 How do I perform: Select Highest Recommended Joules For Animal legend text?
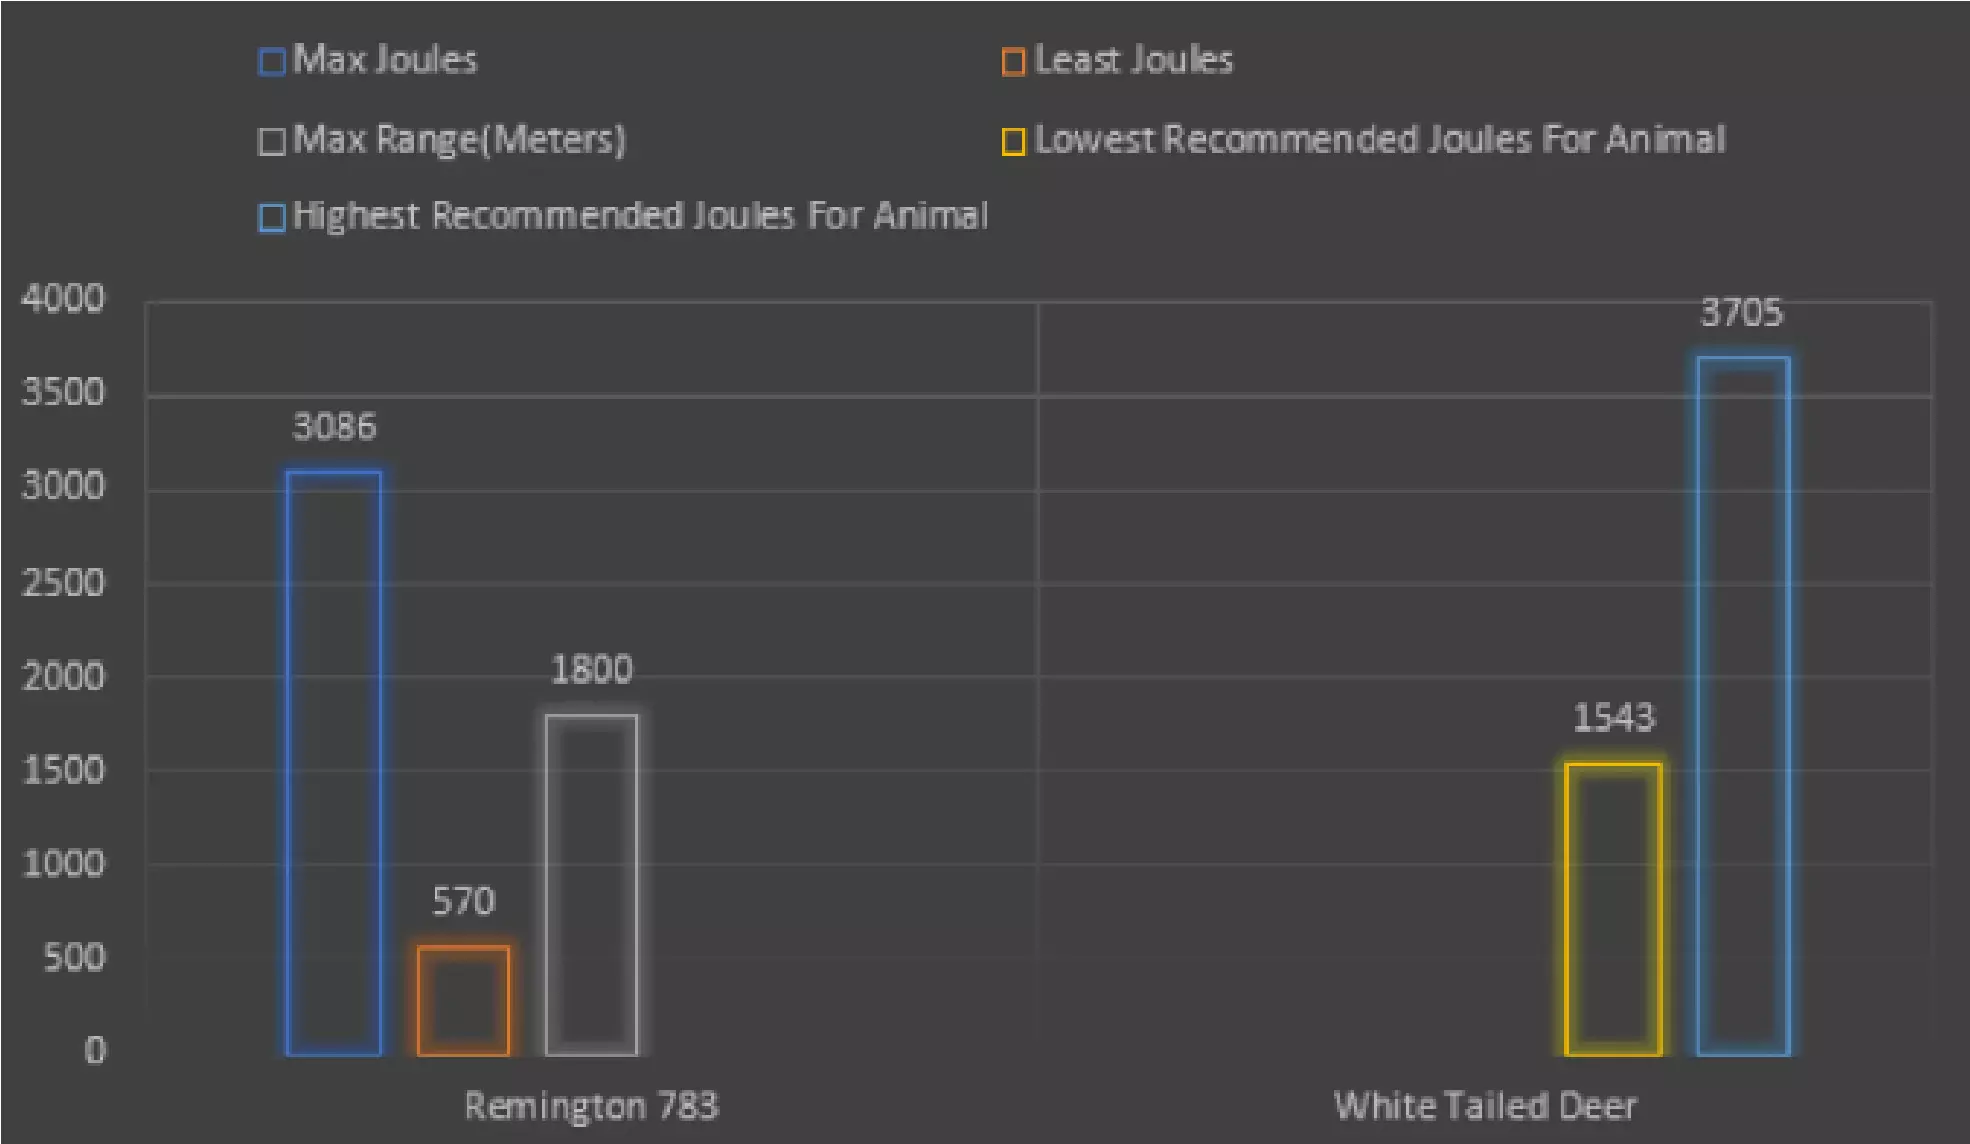640,216
